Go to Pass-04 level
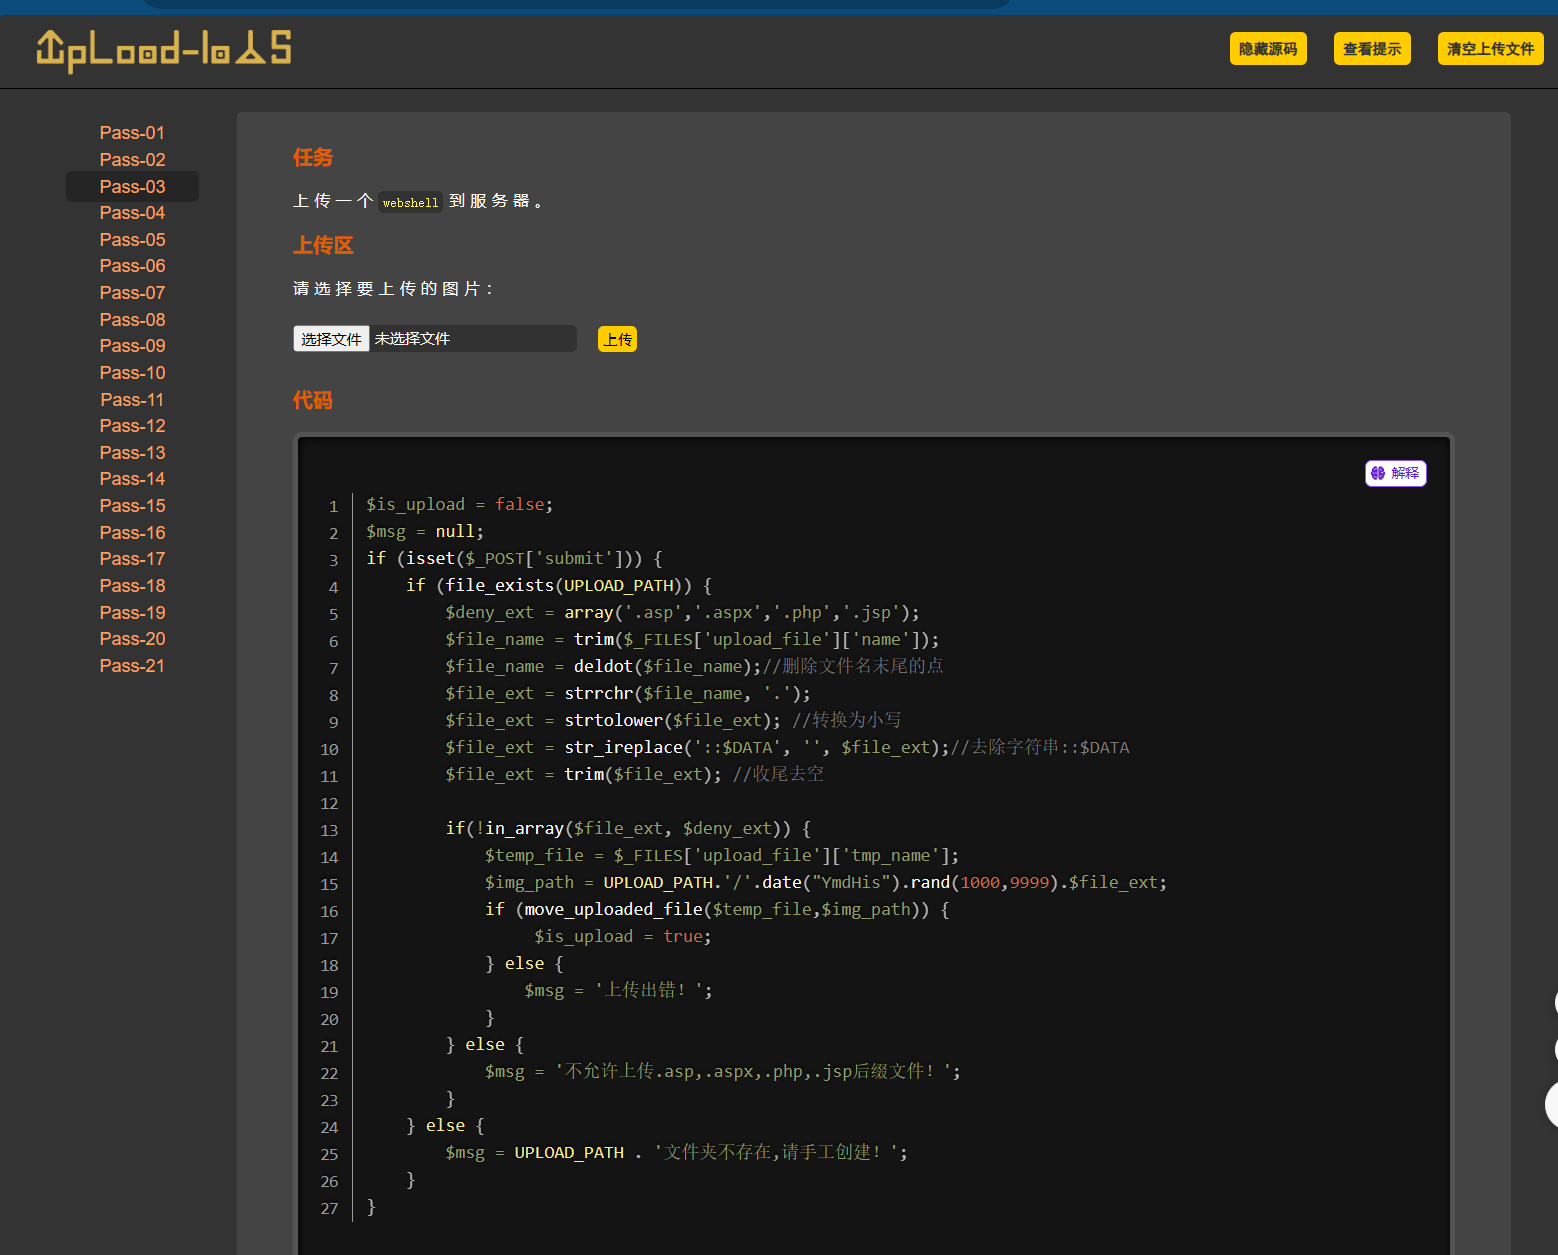The width and height of the screenshot is (1558, 1255). pyautogui.click(x=132, y=213)
